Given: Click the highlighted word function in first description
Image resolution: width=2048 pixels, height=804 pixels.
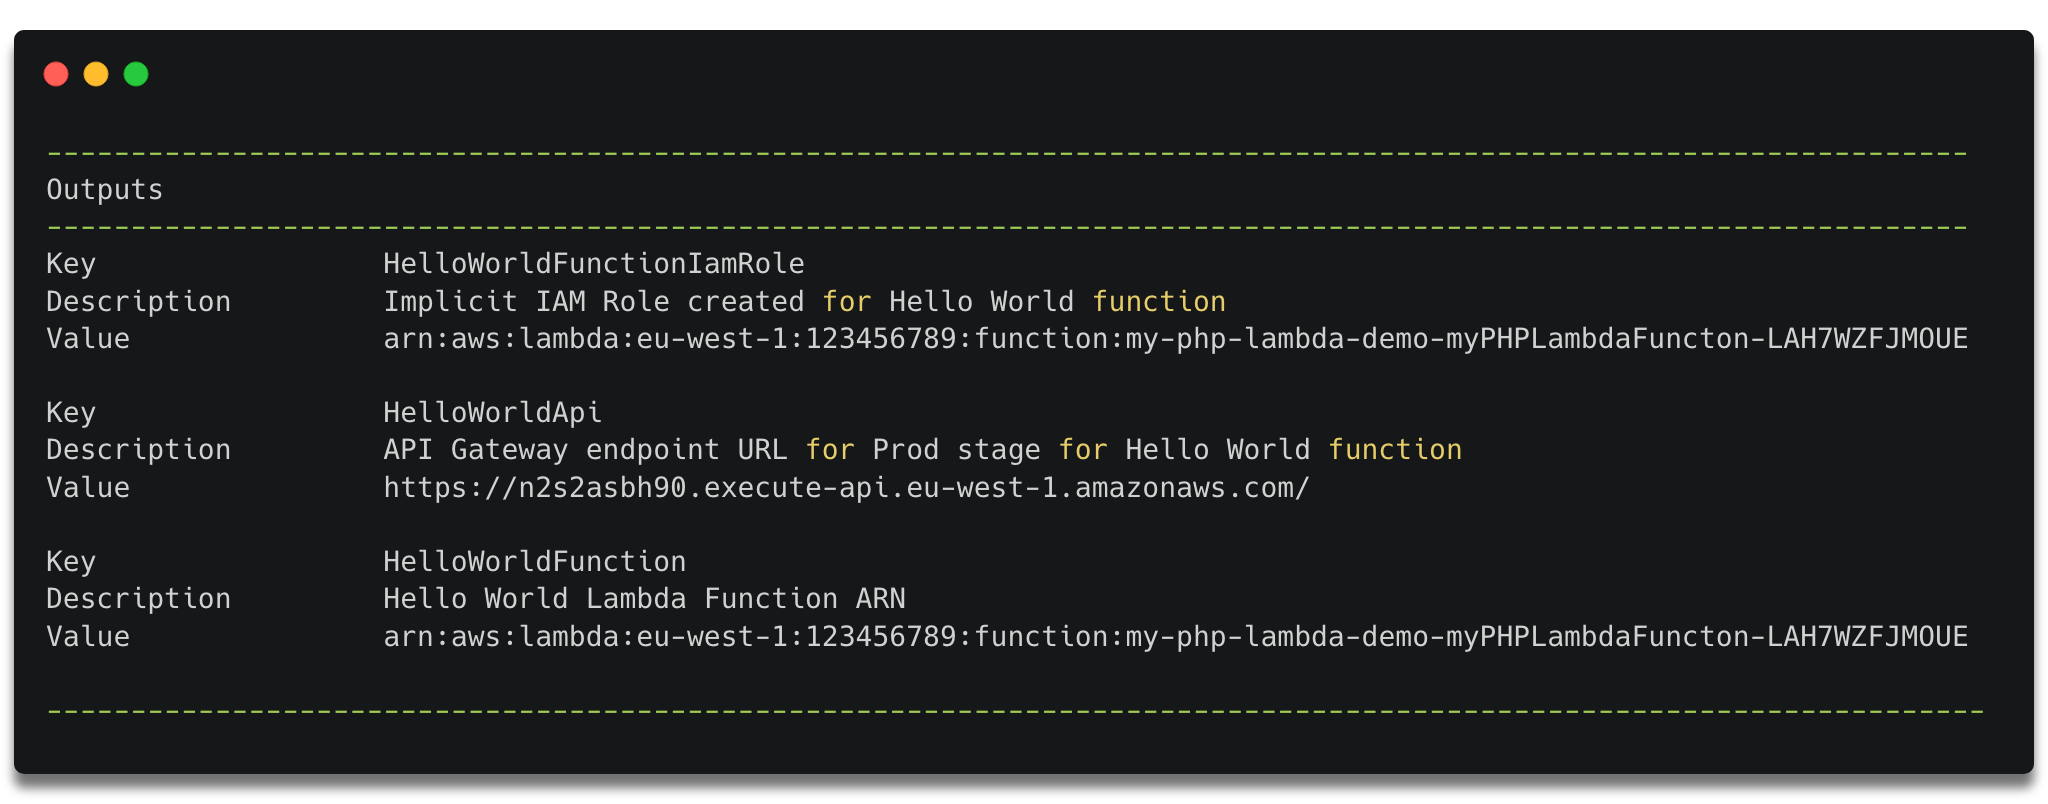Looking at the screenshot, I should [x=1159, y=302].
